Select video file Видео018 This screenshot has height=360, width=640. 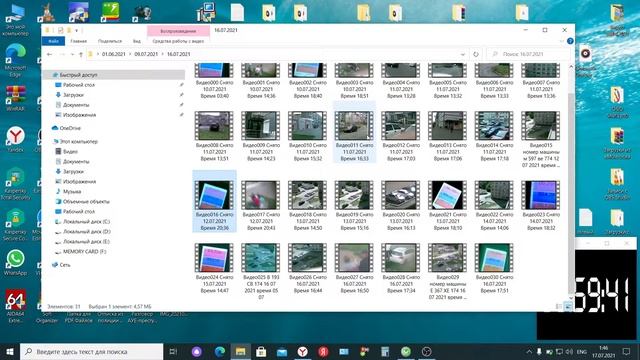coord(307,205)
